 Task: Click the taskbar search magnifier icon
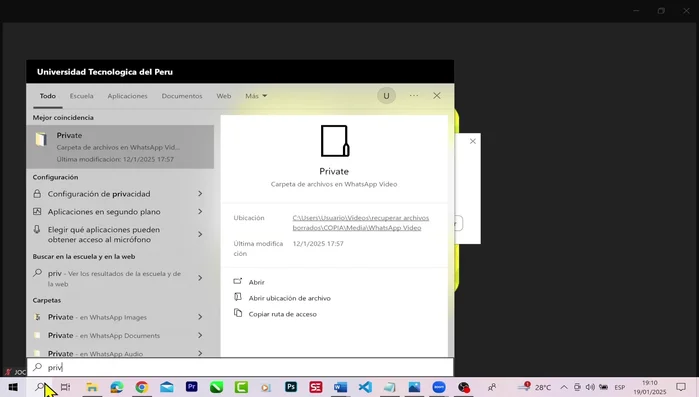pyautogui.click(x=40, y=387)
